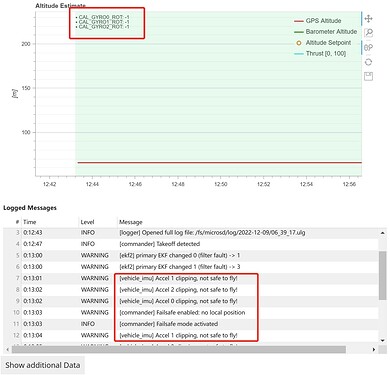Click the # column header

[17, 222]
